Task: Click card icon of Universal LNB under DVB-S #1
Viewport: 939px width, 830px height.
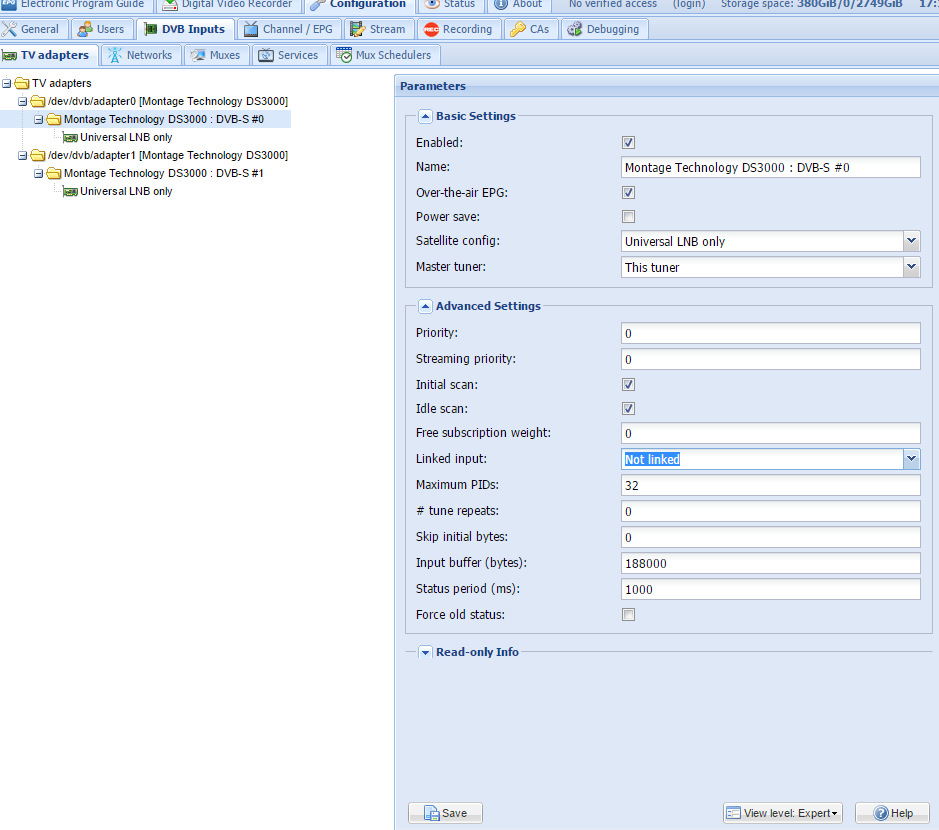Action: click(x=70, y=192)
